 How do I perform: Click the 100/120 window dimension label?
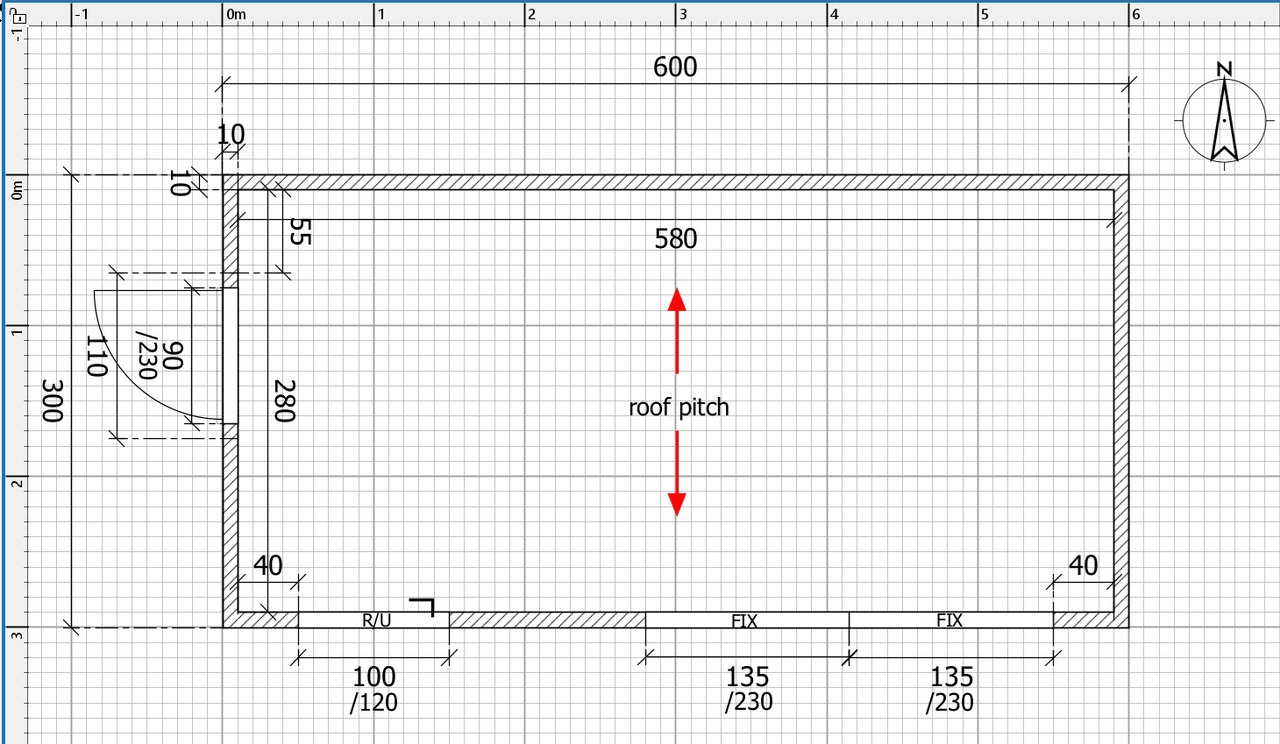pyautogui.click(x=374, y=690)
